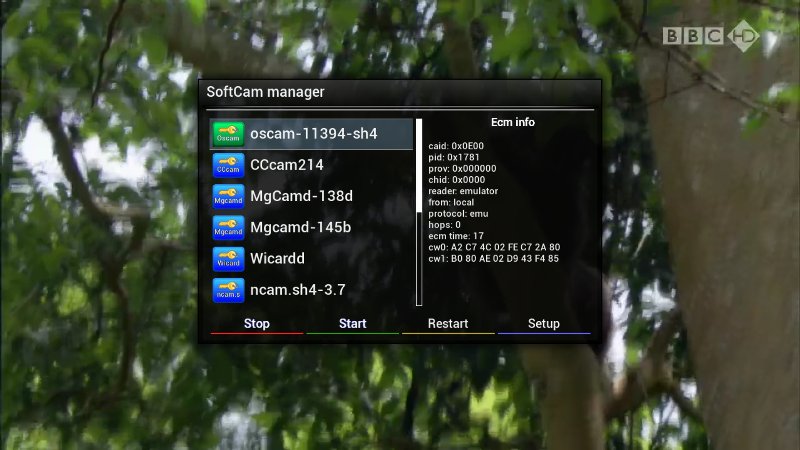Click the Wicard key icon
This screenshot has width=800, height=450.
coord(228,258)
